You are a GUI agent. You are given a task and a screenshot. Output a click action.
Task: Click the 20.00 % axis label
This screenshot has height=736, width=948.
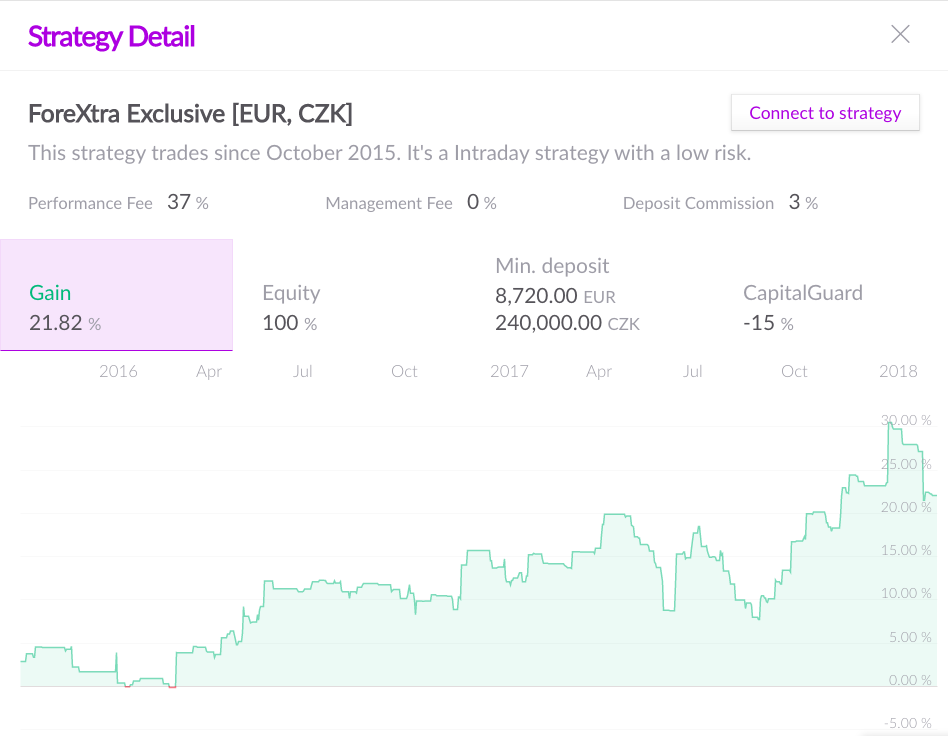coord(906,507)
